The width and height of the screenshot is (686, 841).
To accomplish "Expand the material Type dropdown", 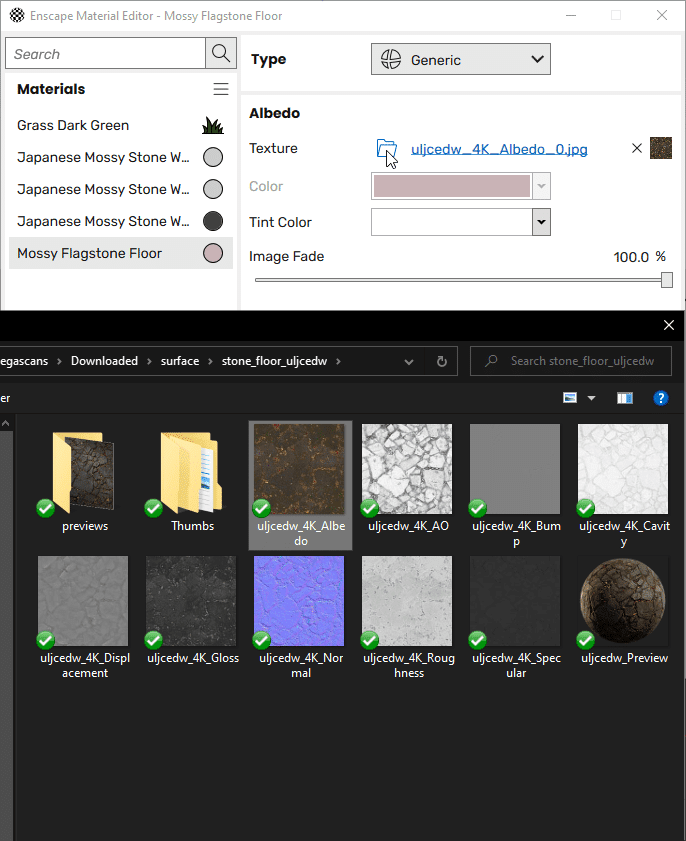I will coord(460,60).
